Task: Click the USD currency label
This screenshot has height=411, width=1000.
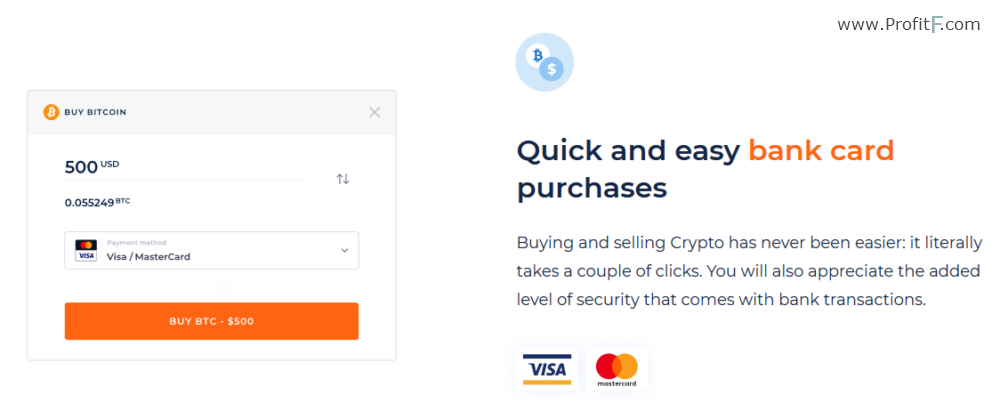Action: tap(110, 164)
